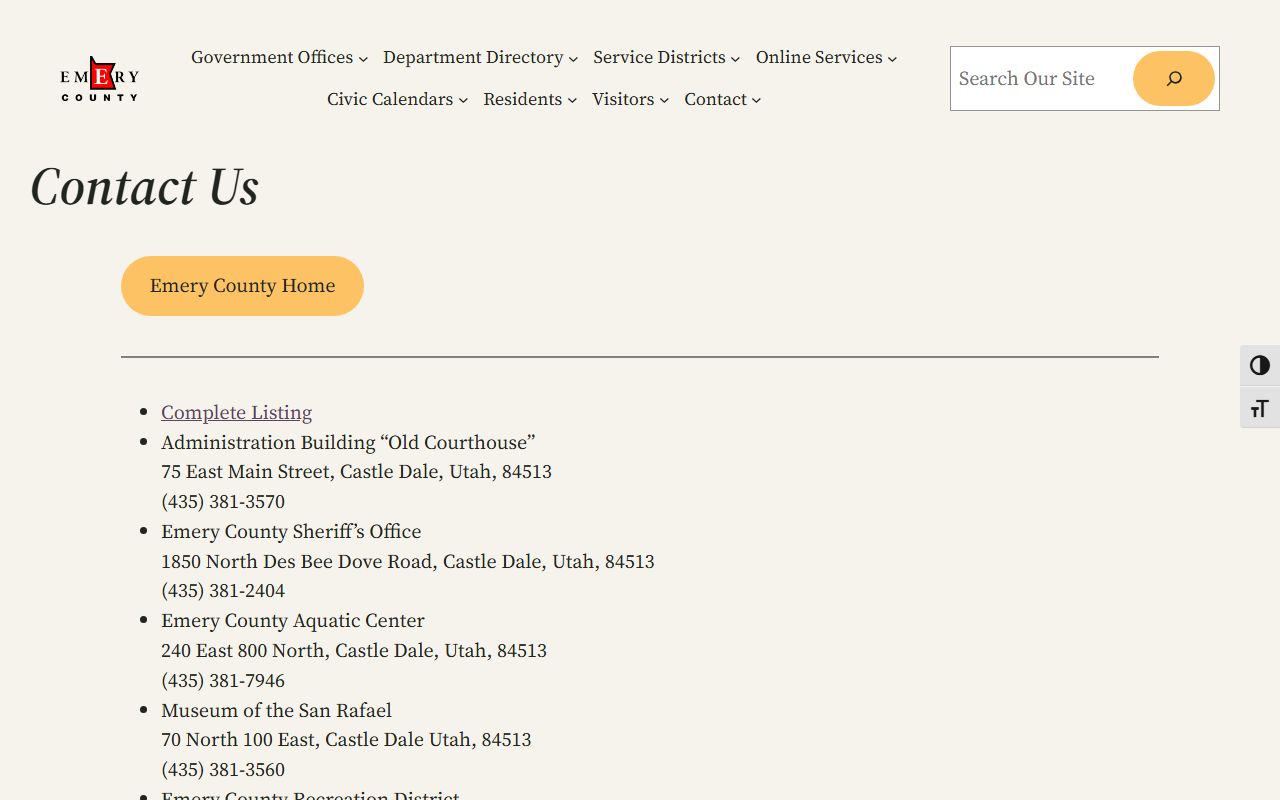Expand the Government Offices chevron

coord(363,59)
